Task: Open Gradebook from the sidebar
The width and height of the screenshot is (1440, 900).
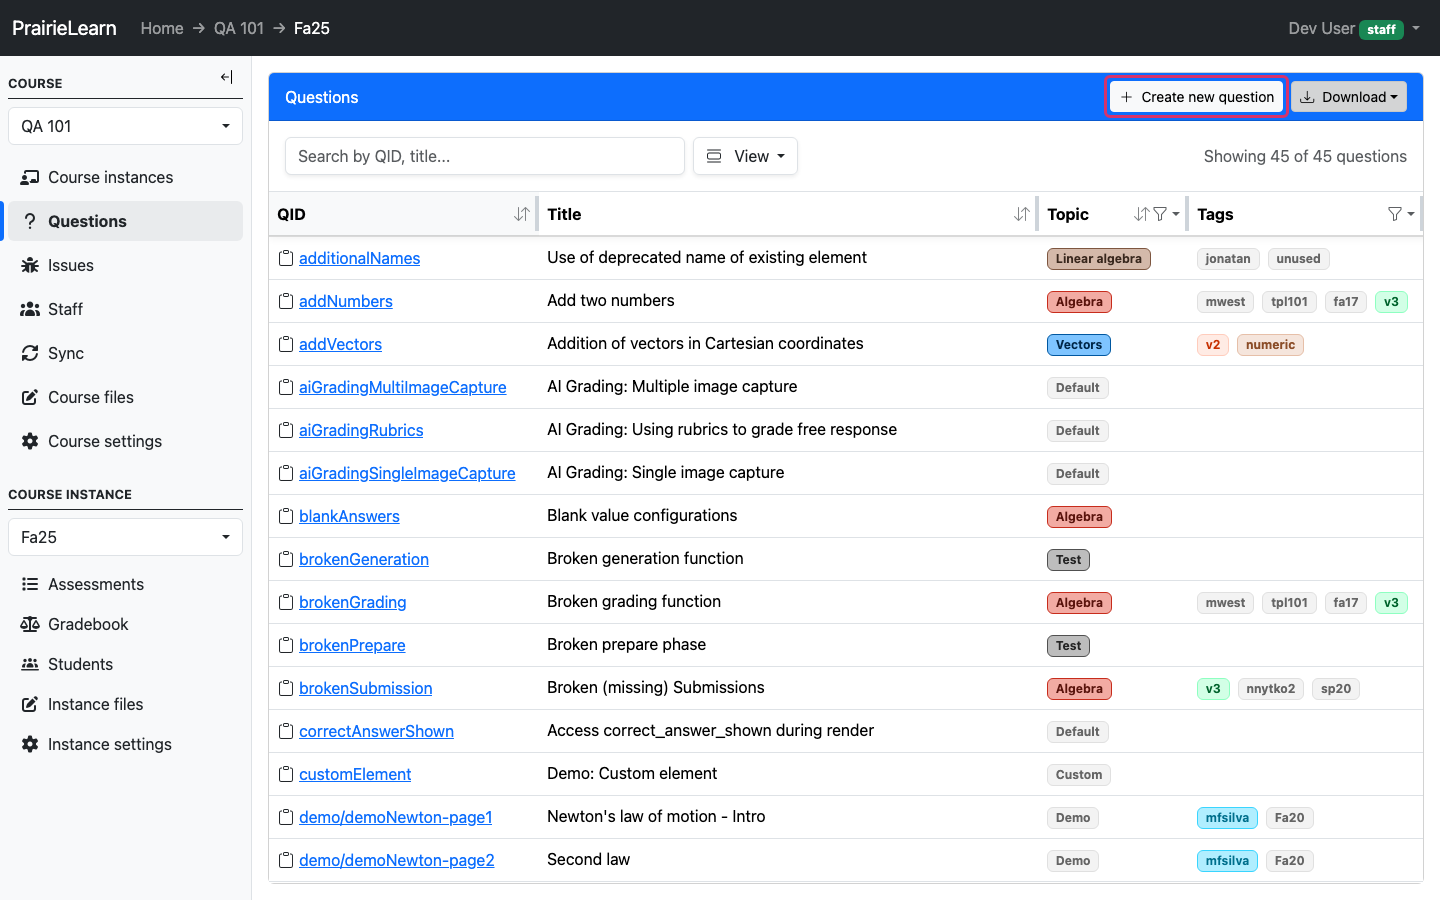Action: pos(88,624)
